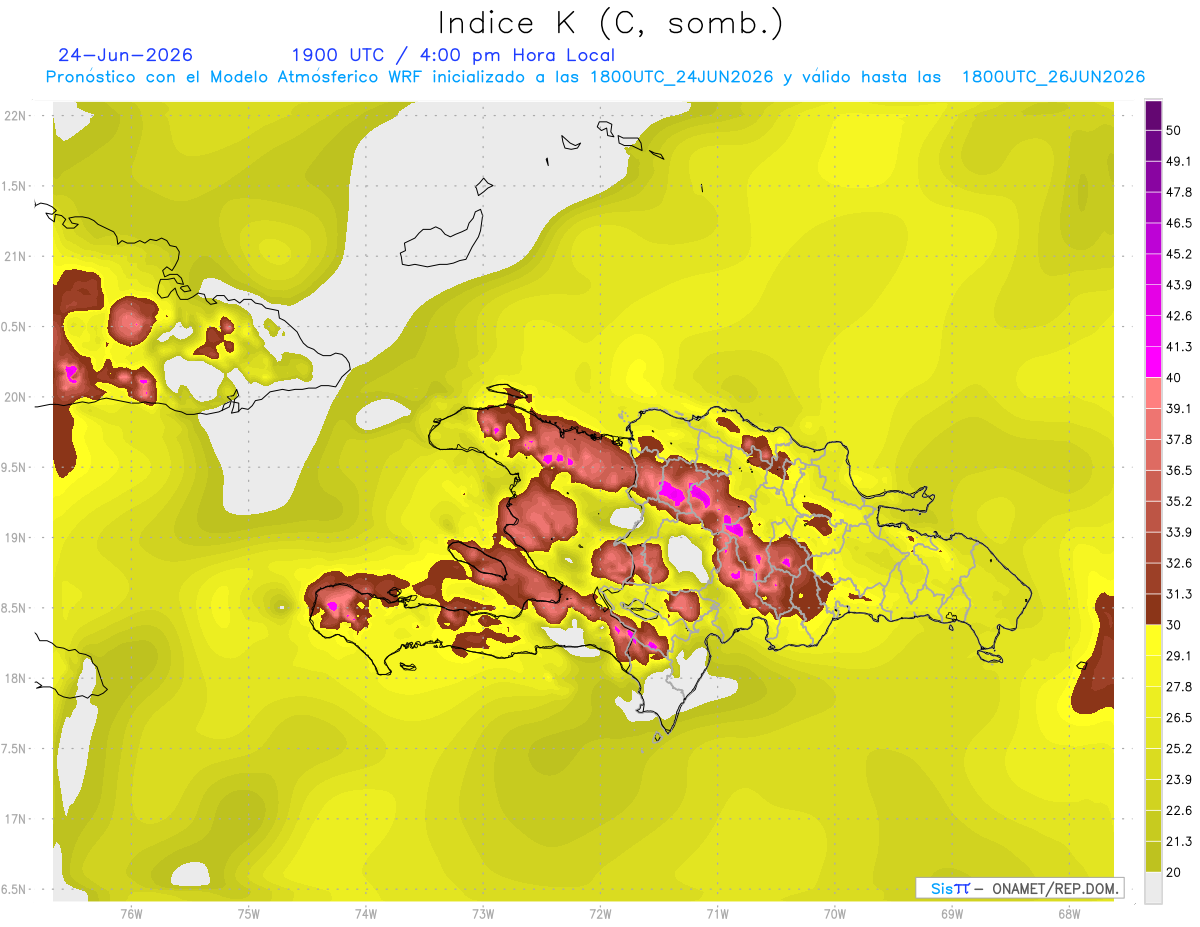Click the legend value "31.3"

(1179, 594)
